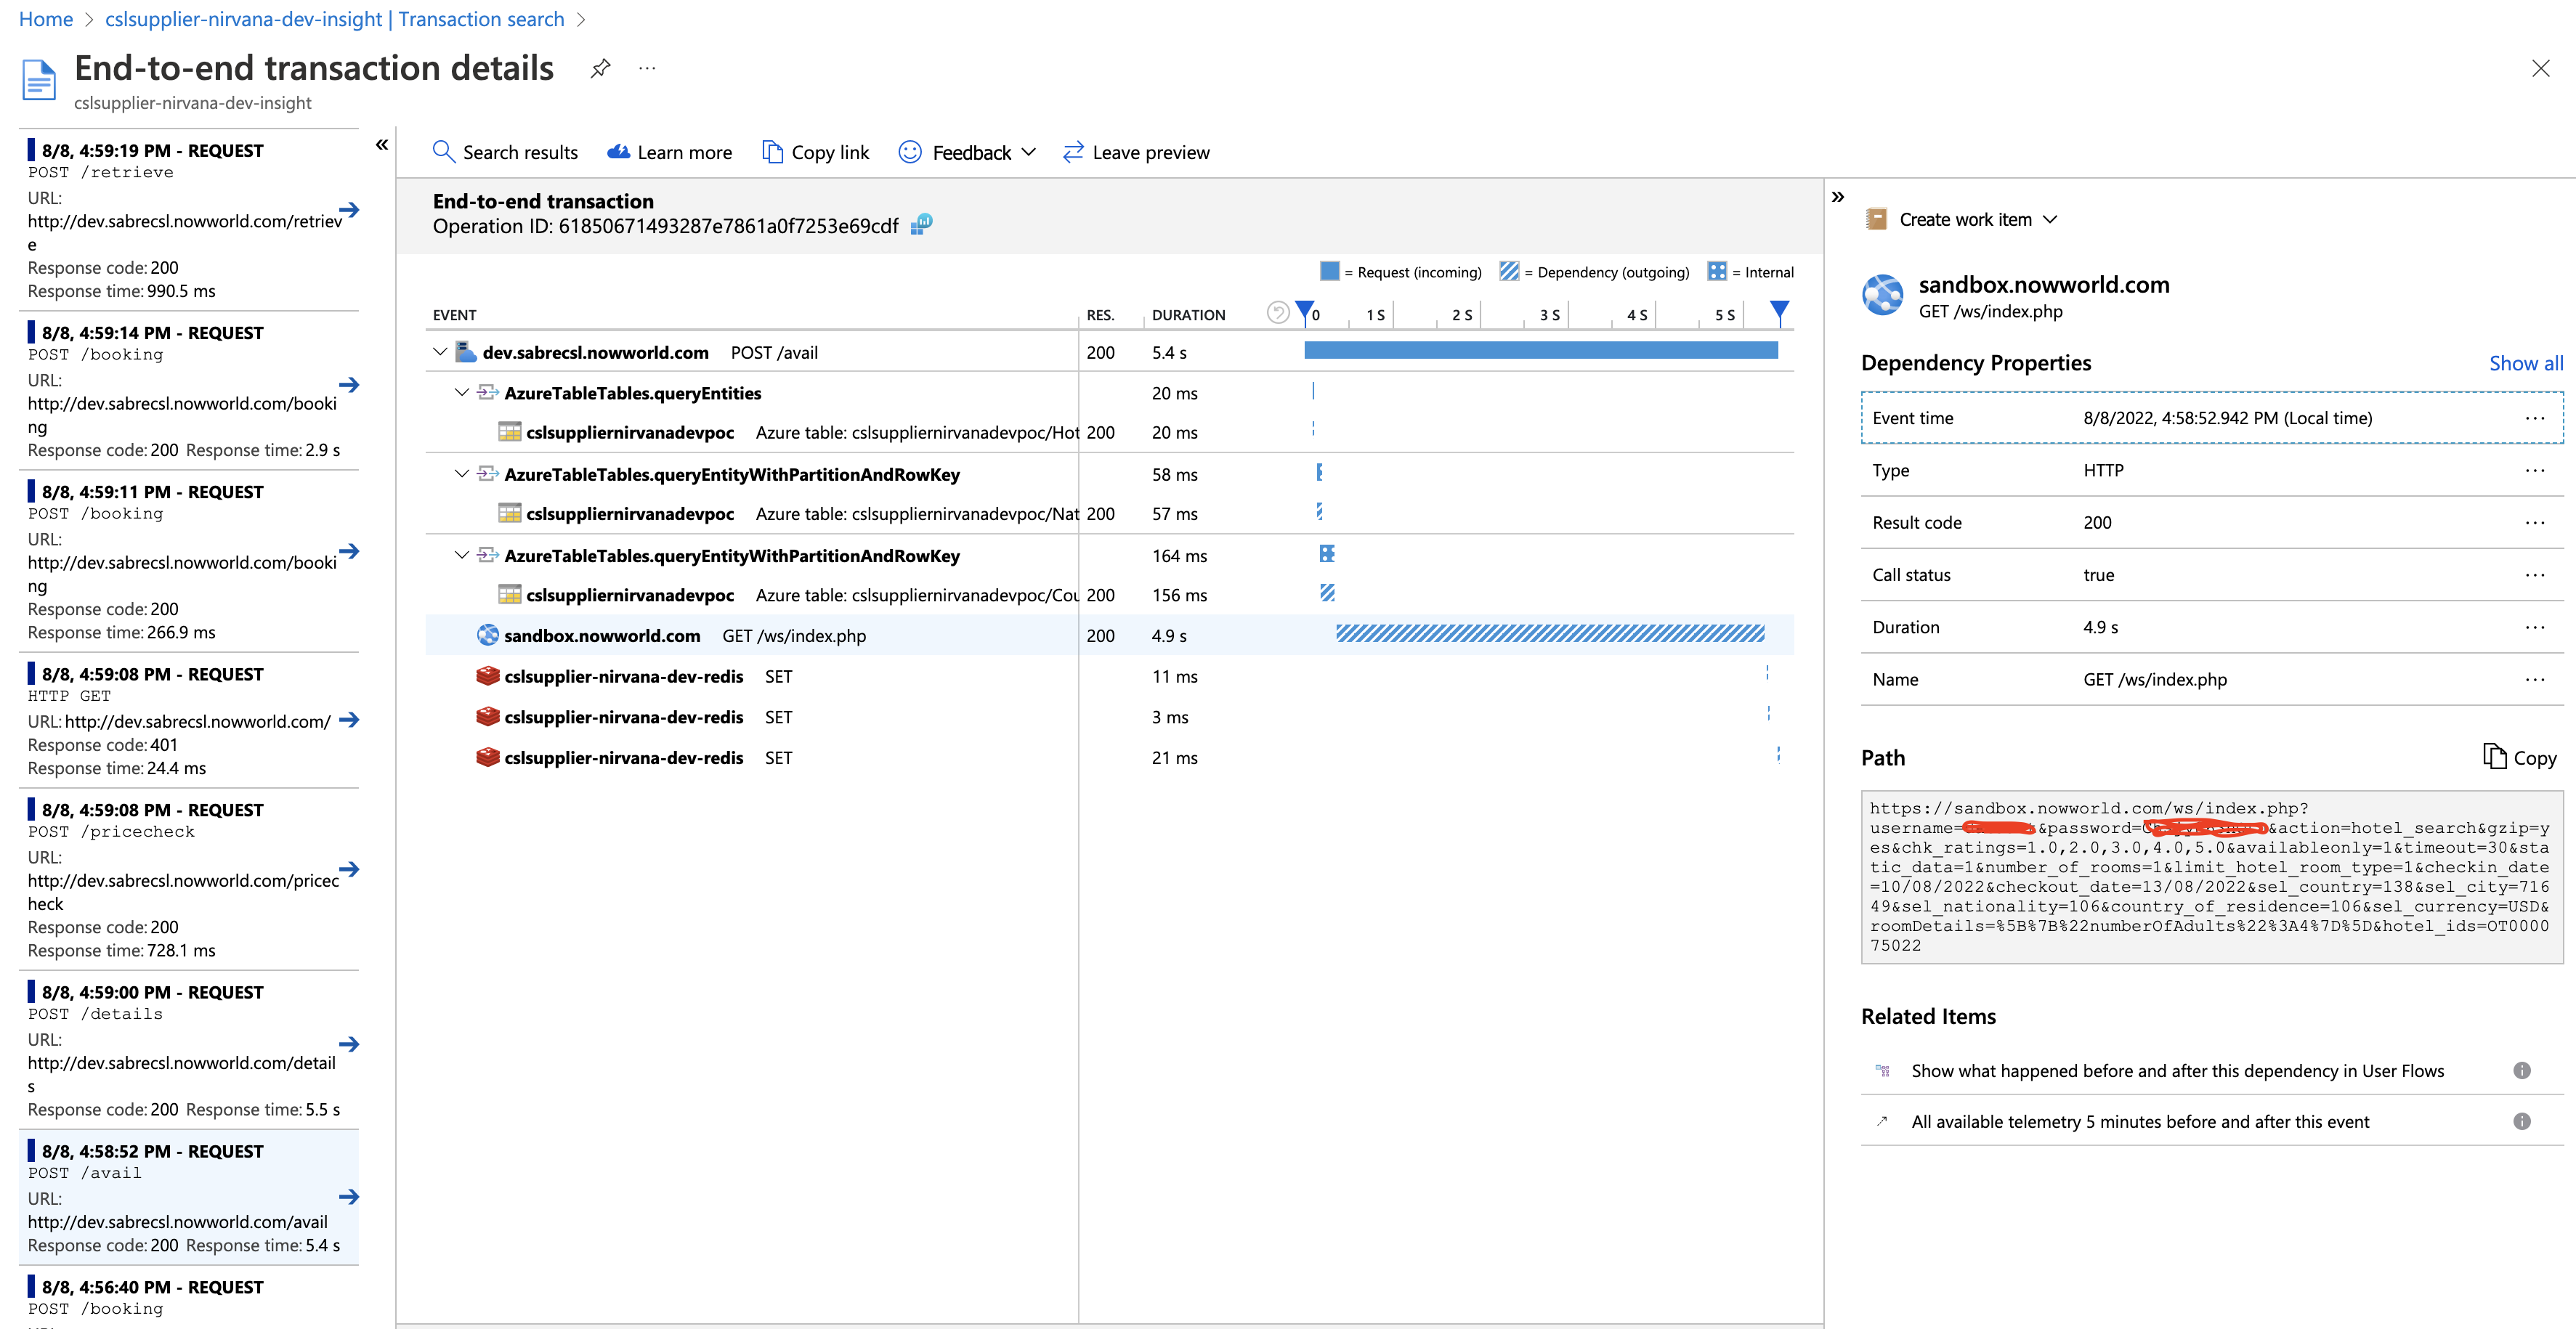This screenshot has width=2576, height=1329.
Task: Select the 8/8, 4:56:40 PM request entry
Action: tap(189, 1297)
